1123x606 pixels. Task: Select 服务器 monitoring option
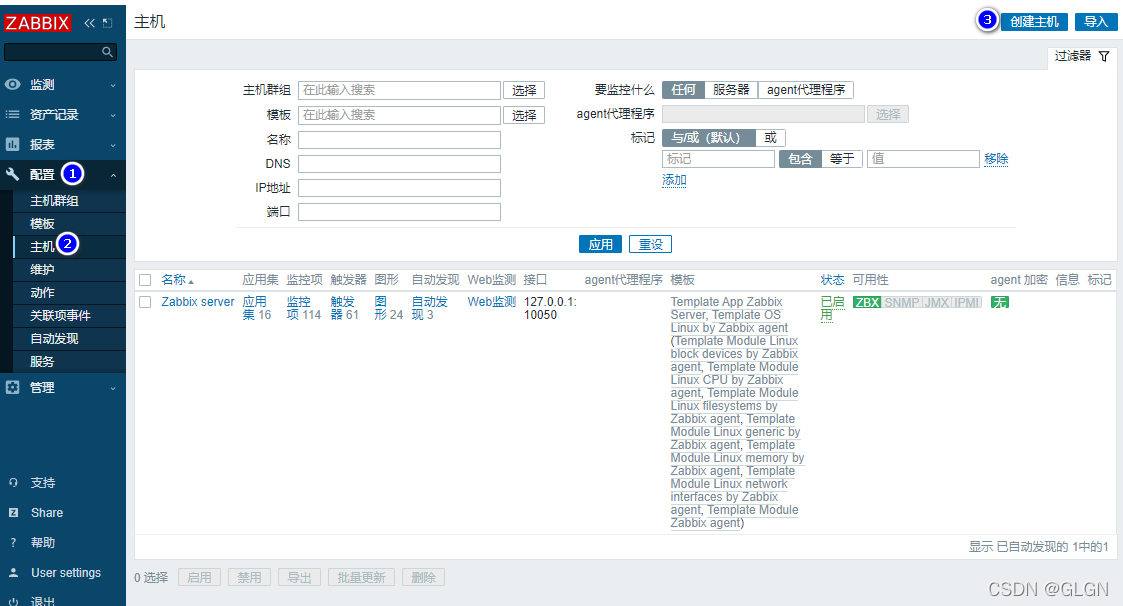click(731, 90)
